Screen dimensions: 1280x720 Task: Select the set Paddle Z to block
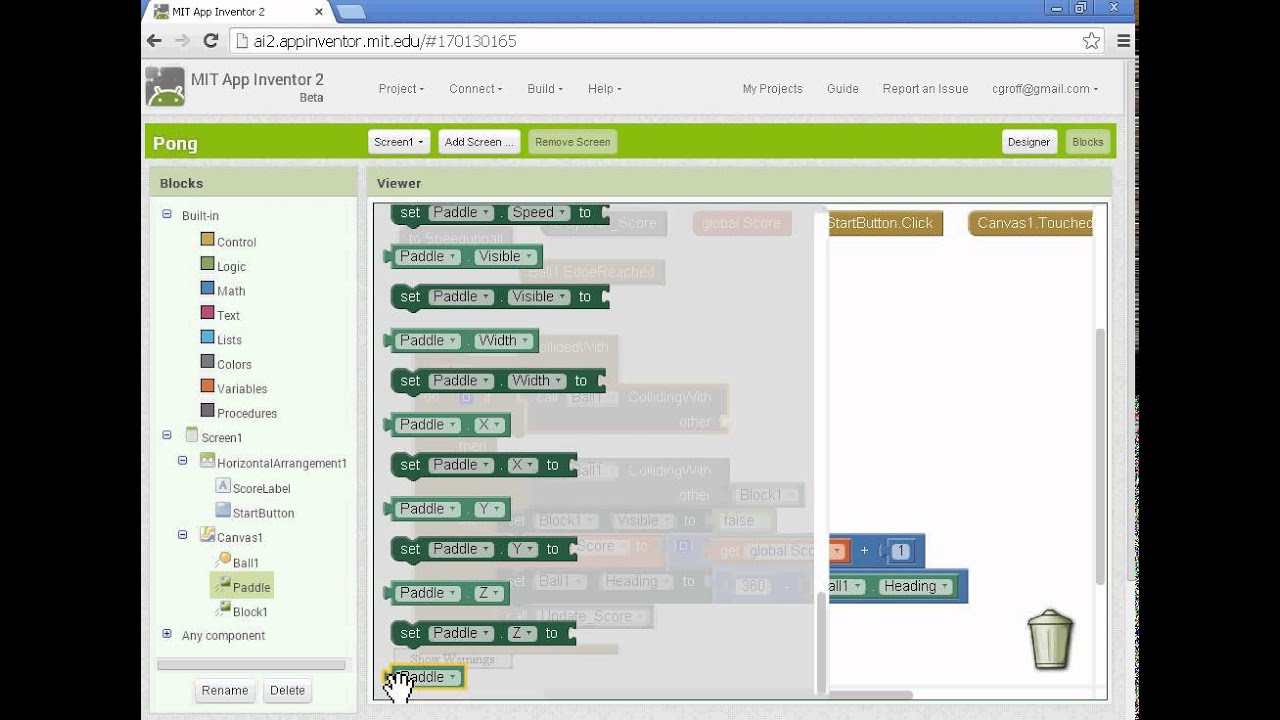click(x=484, y=633)
